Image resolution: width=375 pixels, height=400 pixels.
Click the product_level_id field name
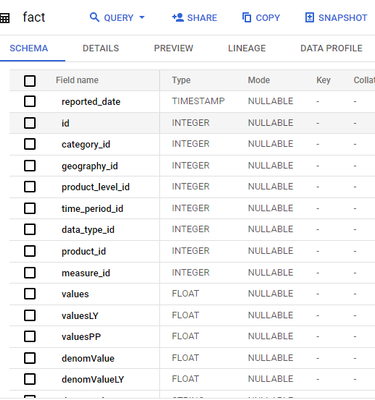coord(95,187)
